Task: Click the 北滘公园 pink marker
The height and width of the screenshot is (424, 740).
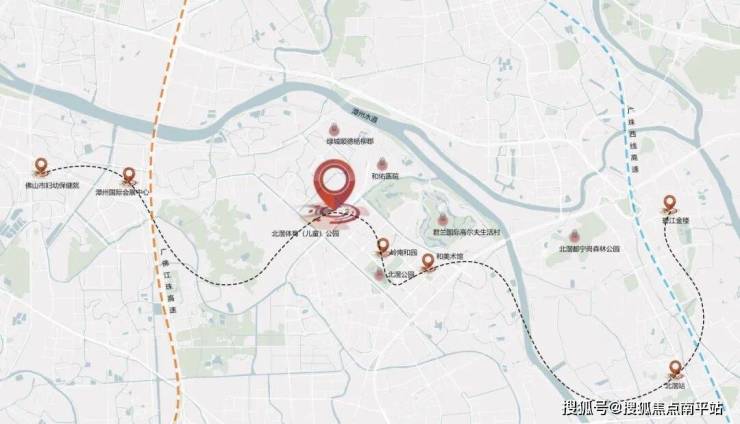Action: click(x=379, y=274)
